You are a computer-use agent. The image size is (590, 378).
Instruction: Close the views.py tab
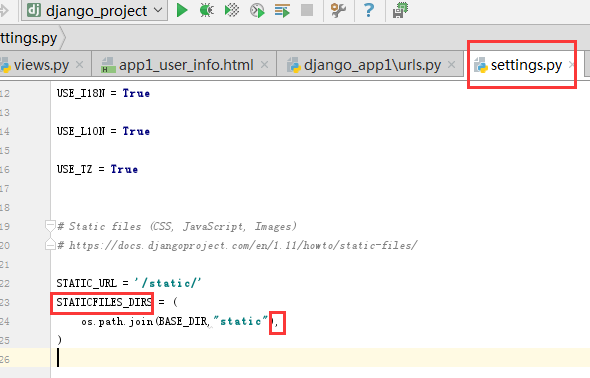coord(79,65)
